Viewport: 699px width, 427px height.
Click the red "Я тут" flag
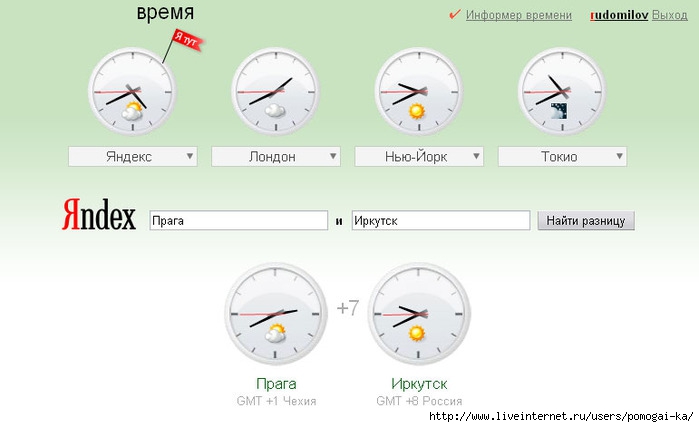[x=185, y=40]
